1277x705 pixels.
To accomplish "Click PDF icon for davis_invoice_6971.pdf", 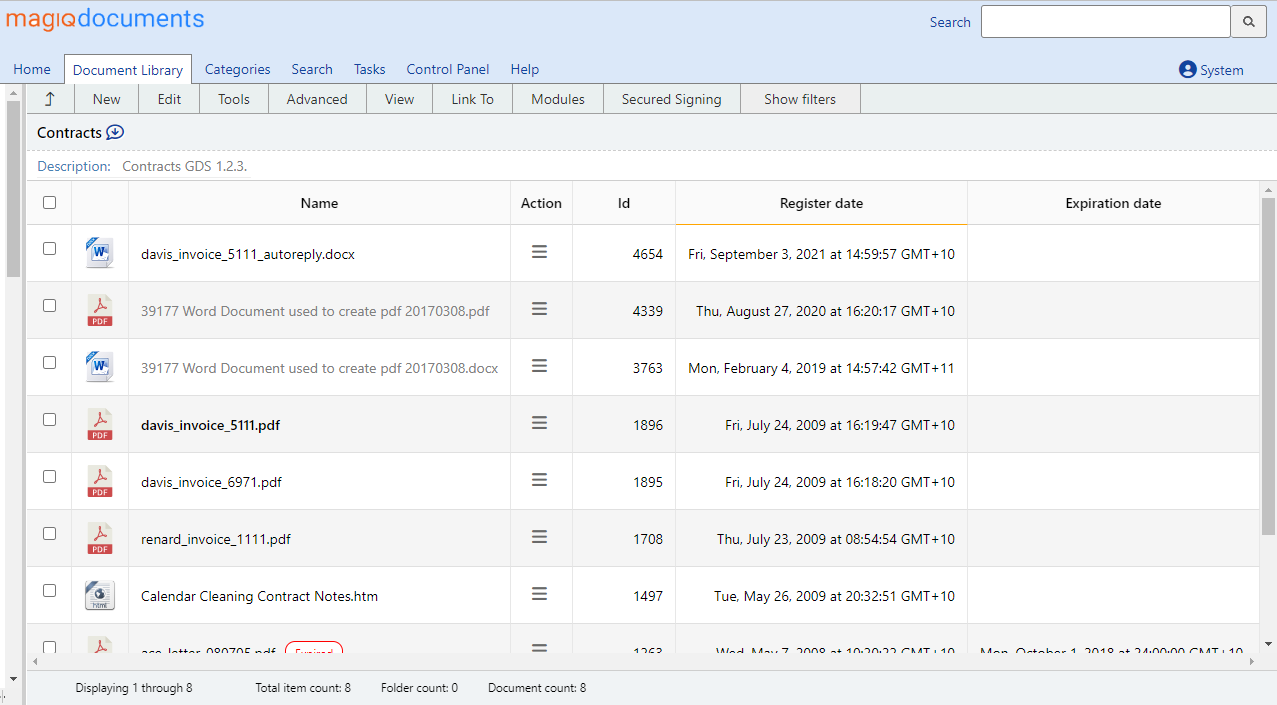I will [x=100, y=481].
